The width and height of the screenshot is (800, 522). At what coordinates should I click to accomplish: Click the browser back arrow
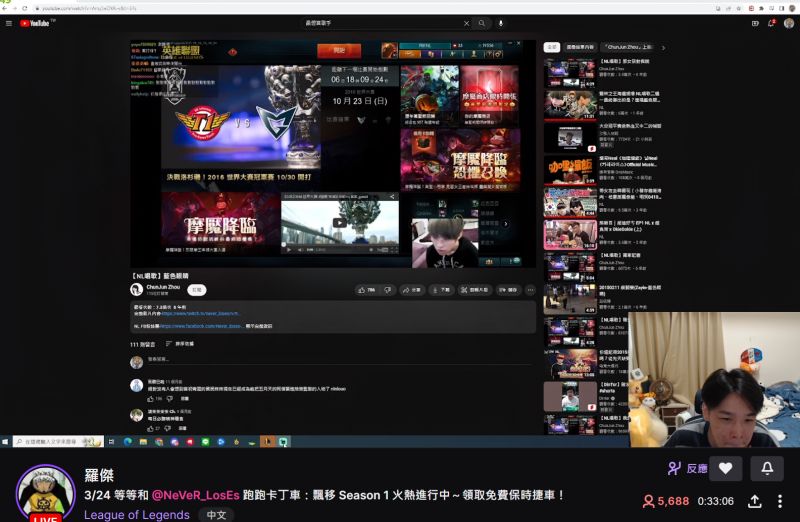[5, 9]
